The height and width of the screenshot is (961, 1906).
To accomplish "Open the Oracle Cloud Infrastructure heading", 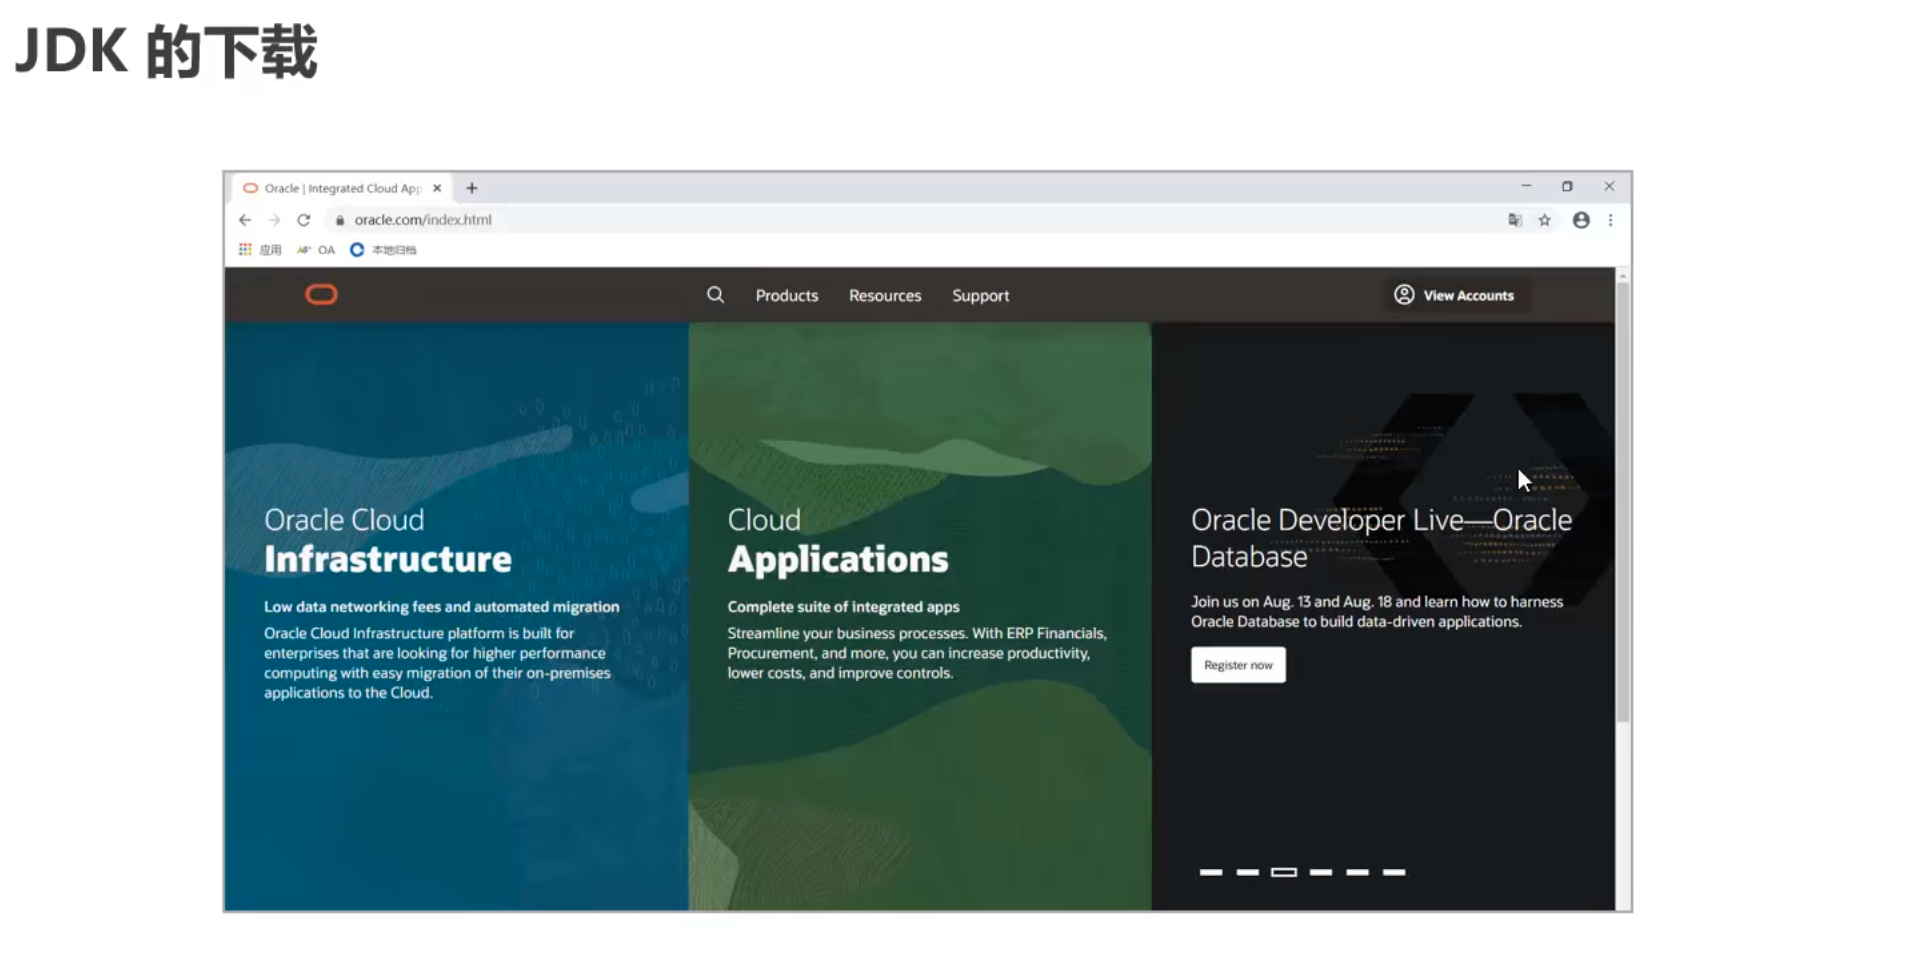I will point(388,540).
